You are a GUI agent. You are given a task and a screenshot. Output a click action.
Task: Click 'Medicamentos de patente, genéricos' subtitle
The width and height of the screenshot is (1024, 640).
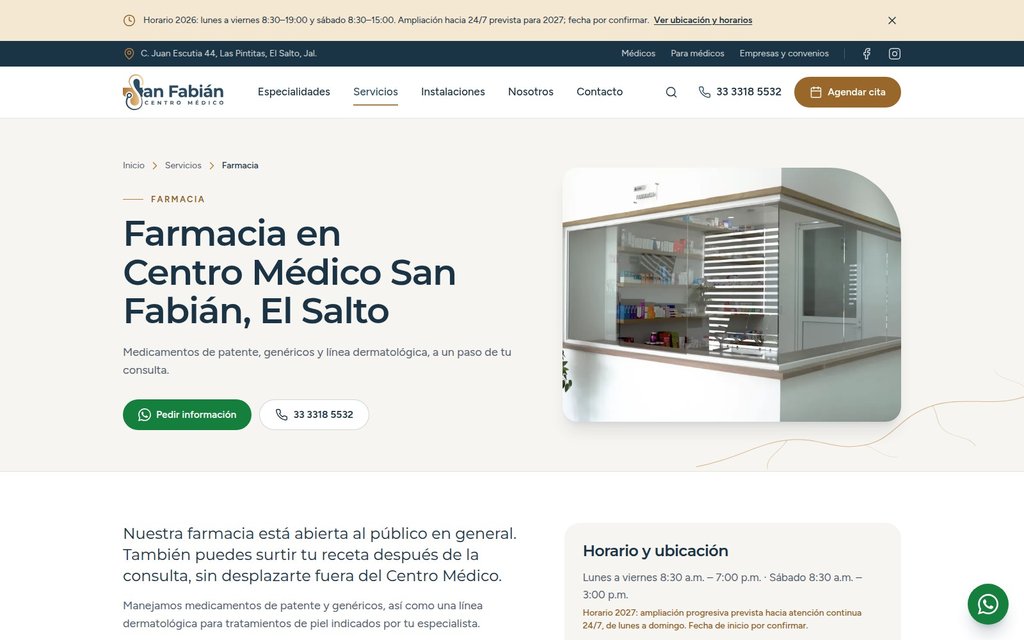[x=317, y=361]
